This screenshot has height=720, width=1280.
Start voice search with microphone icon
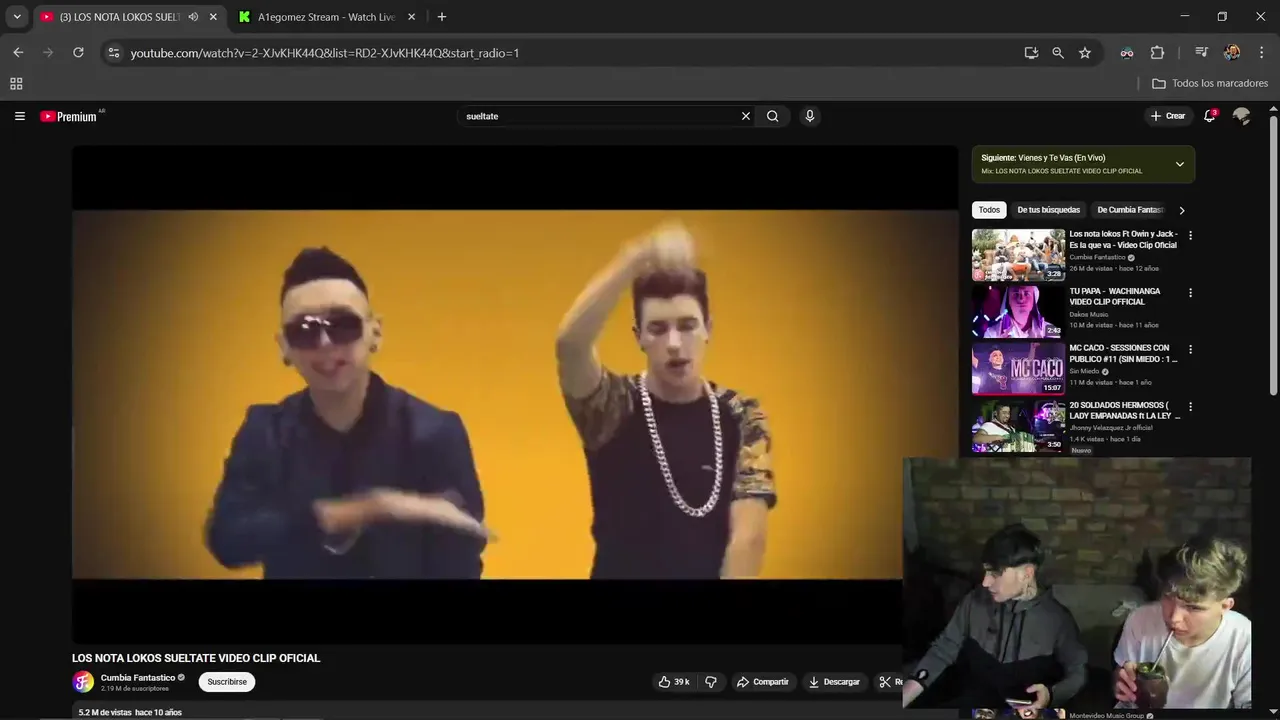pyautogui.click(x=810, y=116)
